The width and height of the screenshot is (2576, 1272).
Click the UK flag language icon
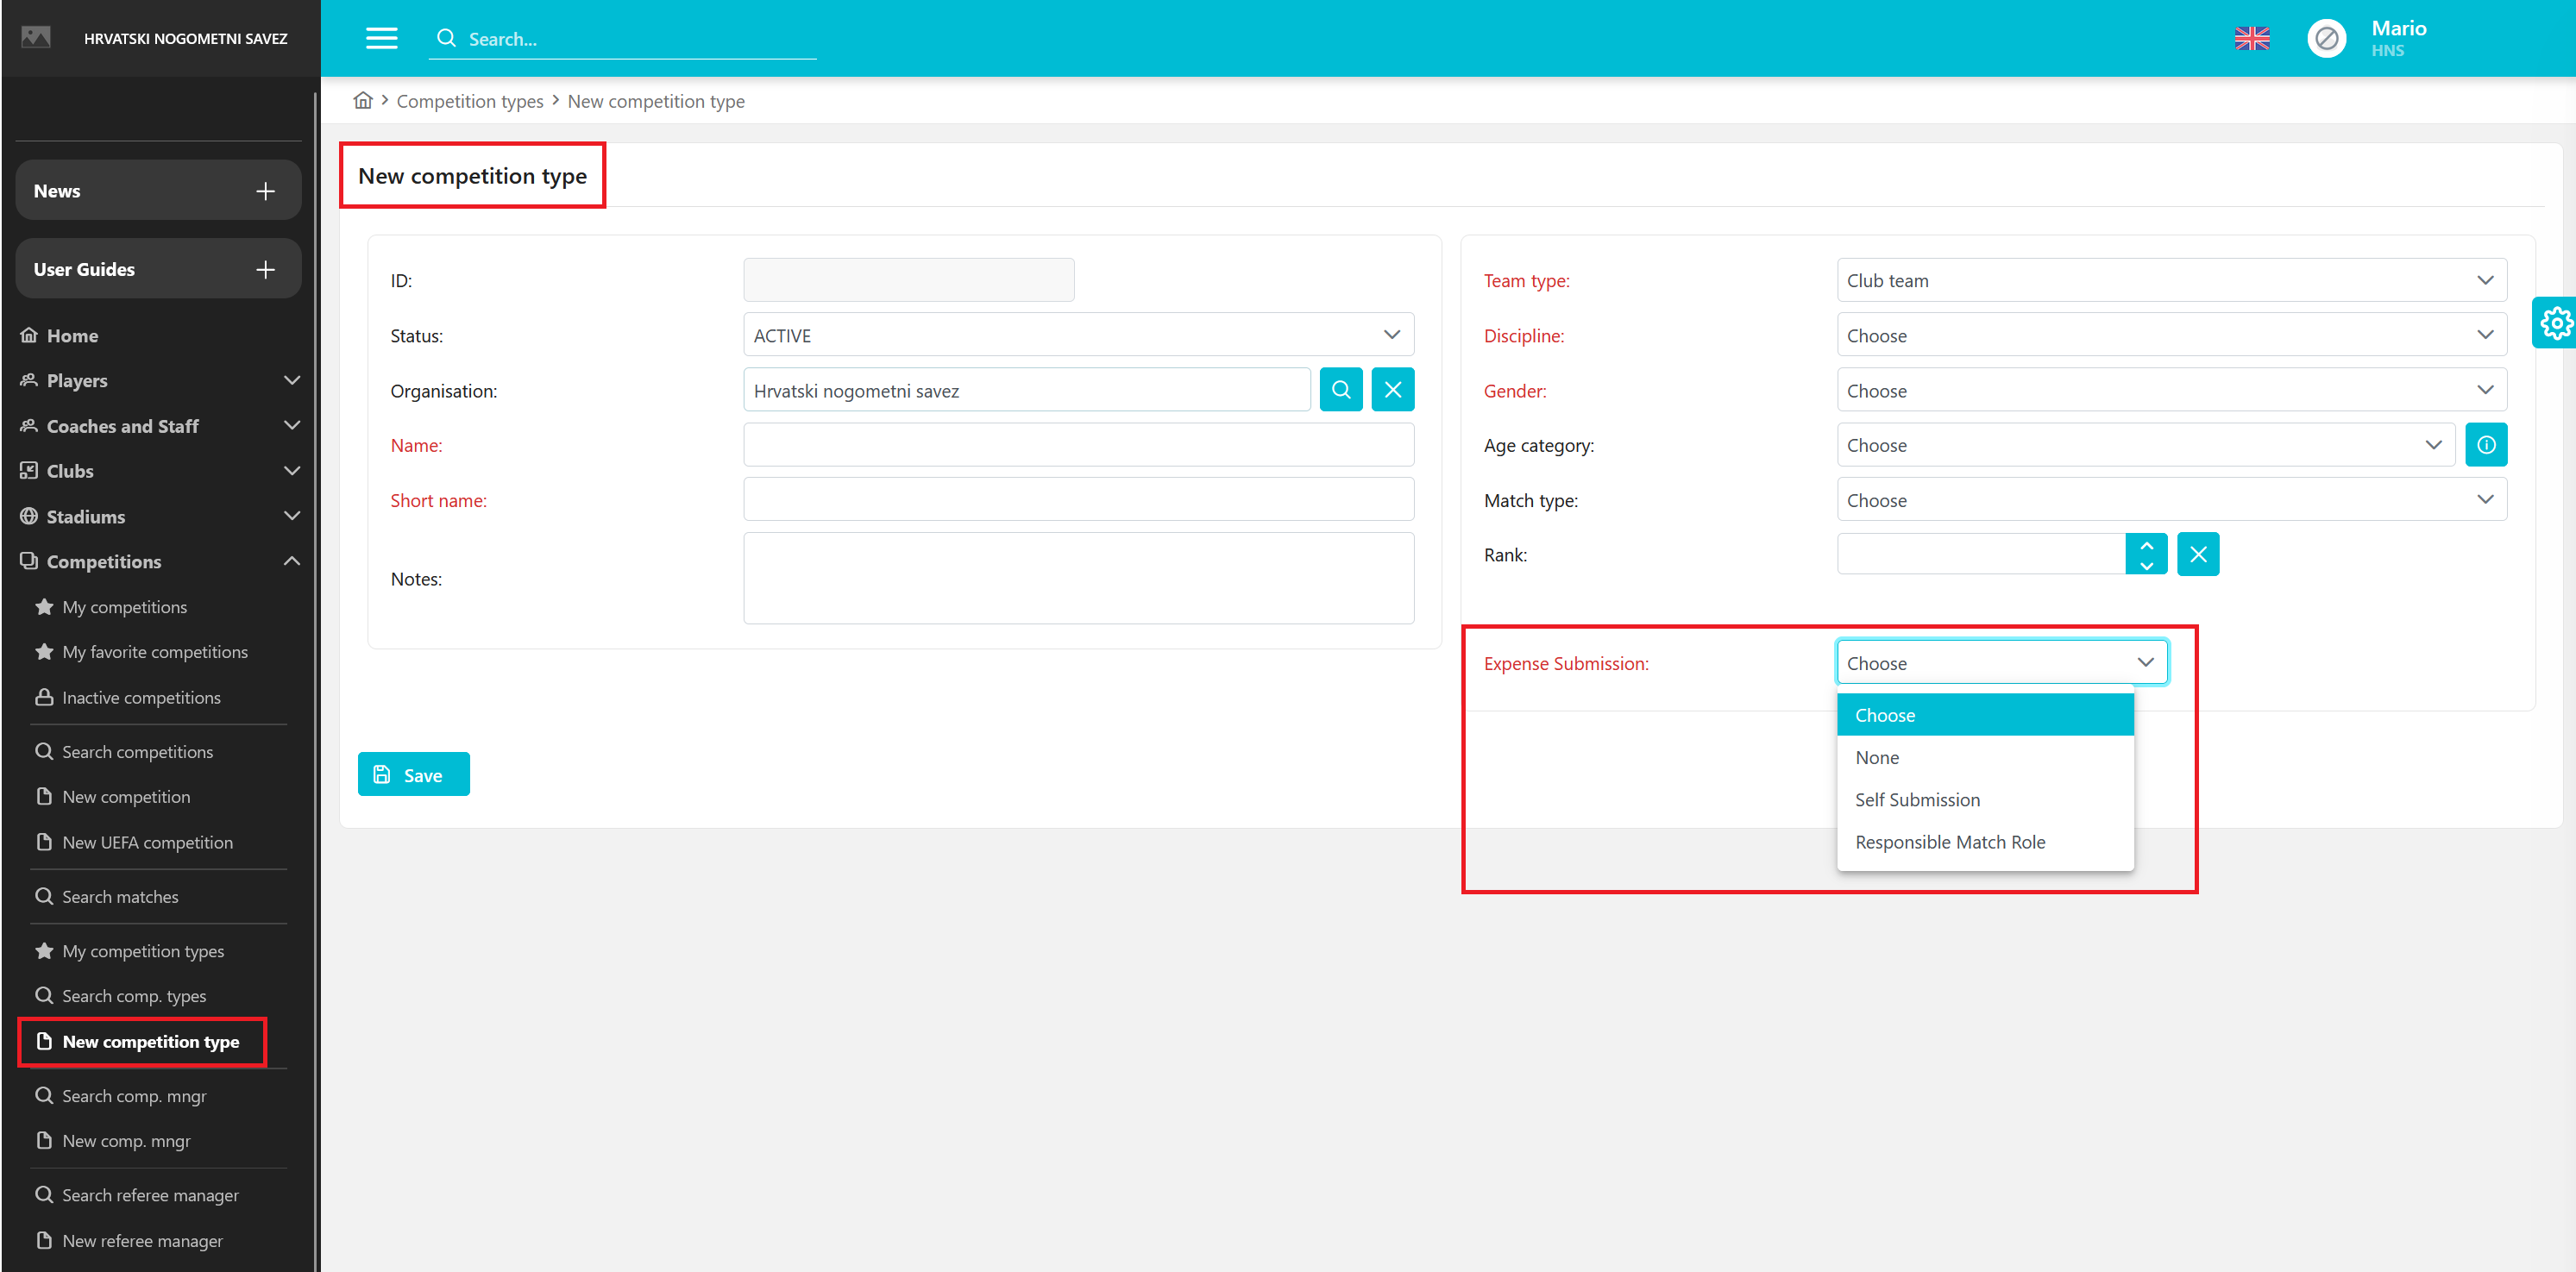[x=2251, y=38]
